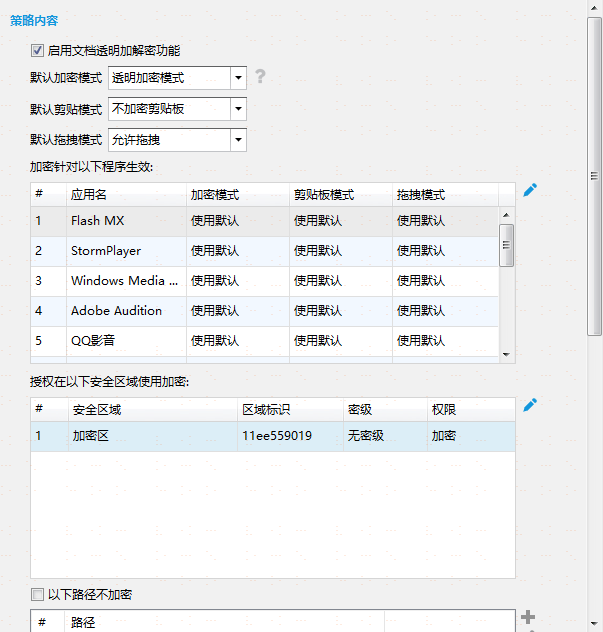Image resolution: width=603 pixels, height=632 pixels.
Task: Click the 安全区域 column header
Action: (97, 410)
